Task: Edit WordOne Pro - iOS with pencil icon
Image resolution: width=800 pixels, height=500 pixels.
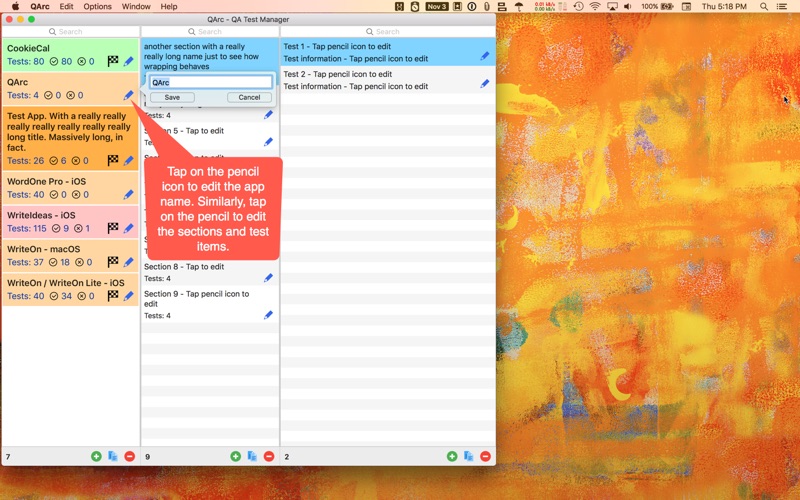Action: (129, 194)
